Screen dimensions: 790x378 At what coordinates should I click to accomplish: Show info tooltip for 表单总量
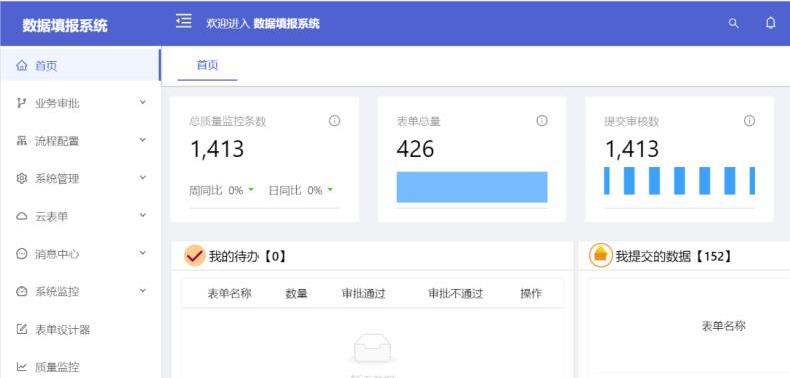542,121
